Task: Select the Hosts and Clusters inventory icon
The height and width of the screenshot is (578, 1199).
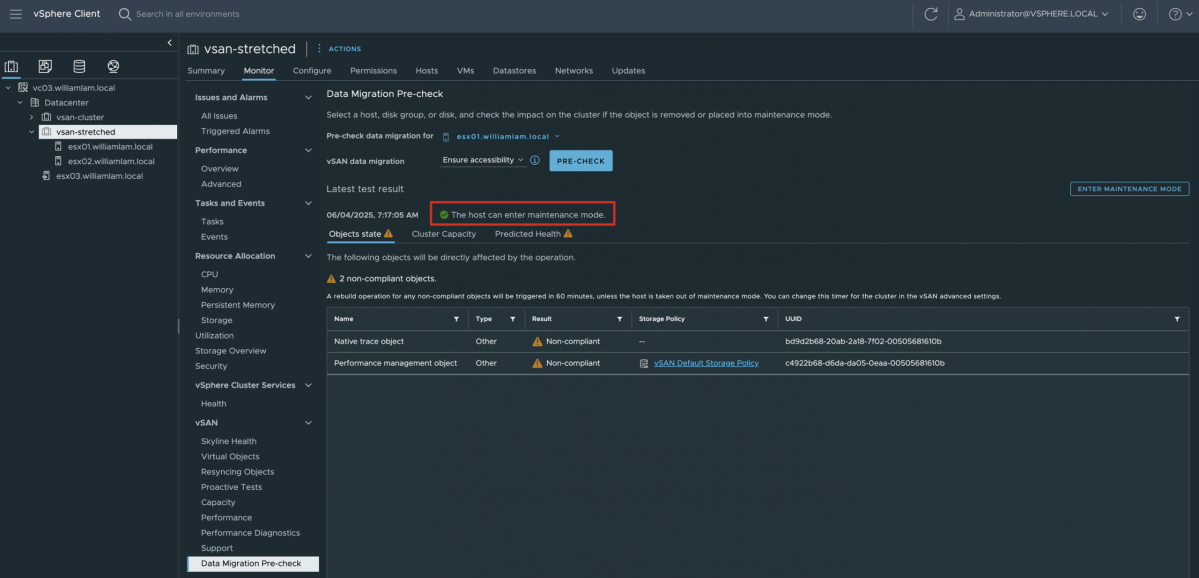Action: pos(12,67)
